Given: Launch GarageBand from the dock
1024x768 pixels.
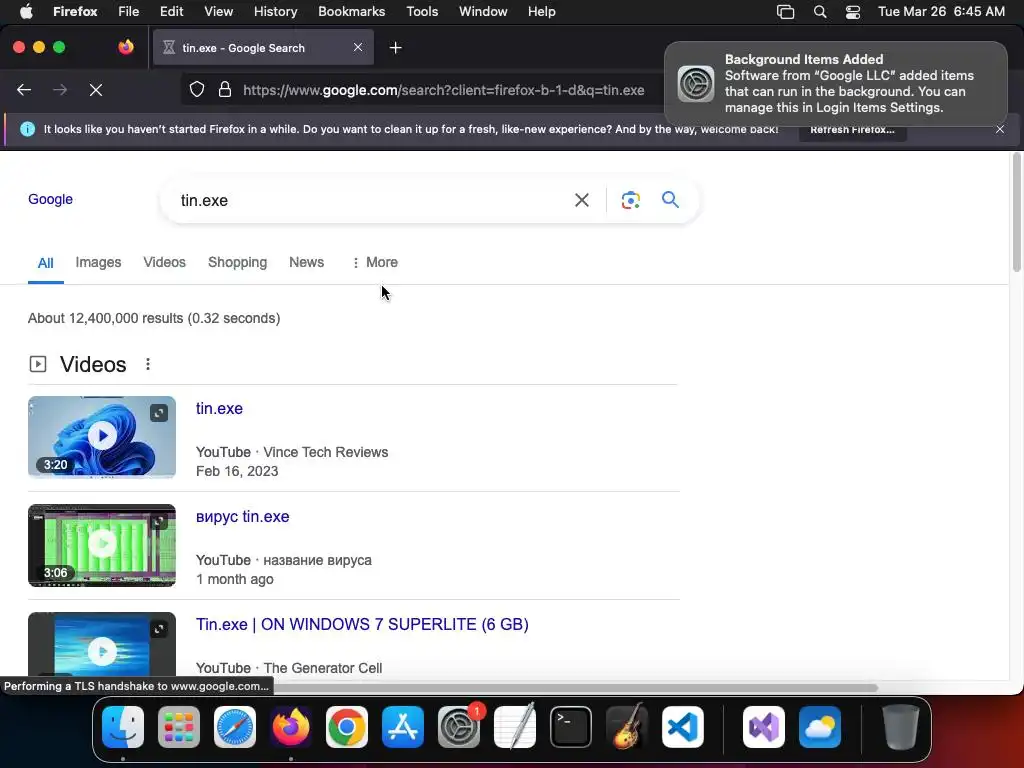Looking at the screenshot, I should tap(627, 727).
